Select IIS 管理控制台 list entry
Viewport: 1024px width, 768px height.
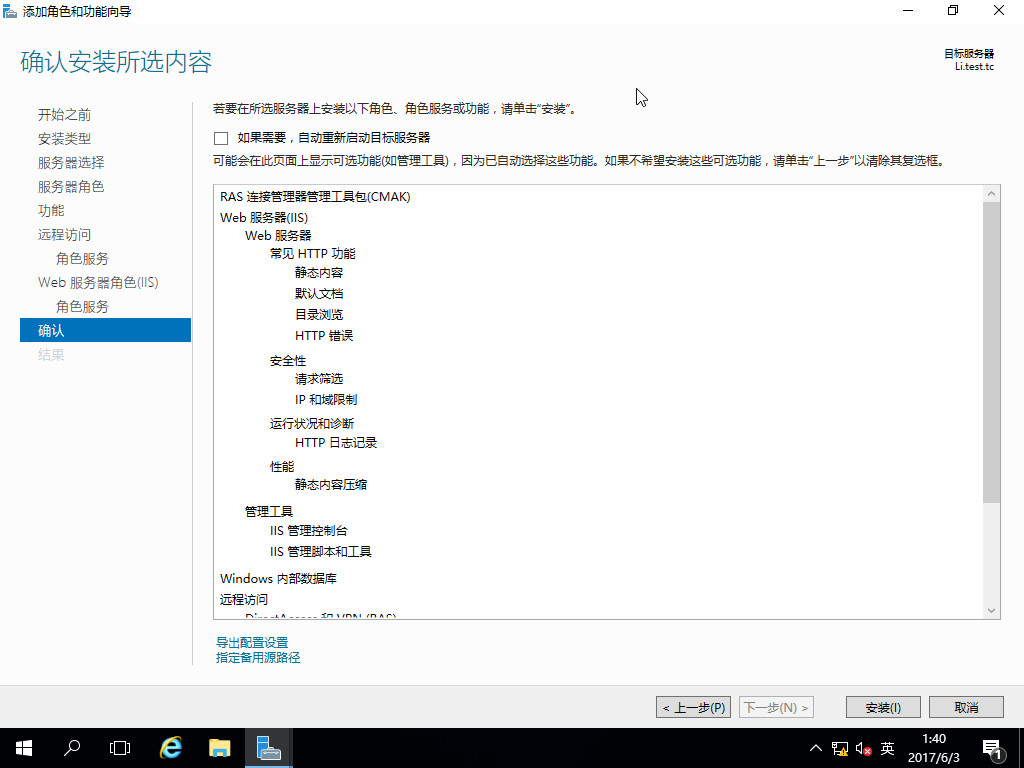tap(309, 531)
